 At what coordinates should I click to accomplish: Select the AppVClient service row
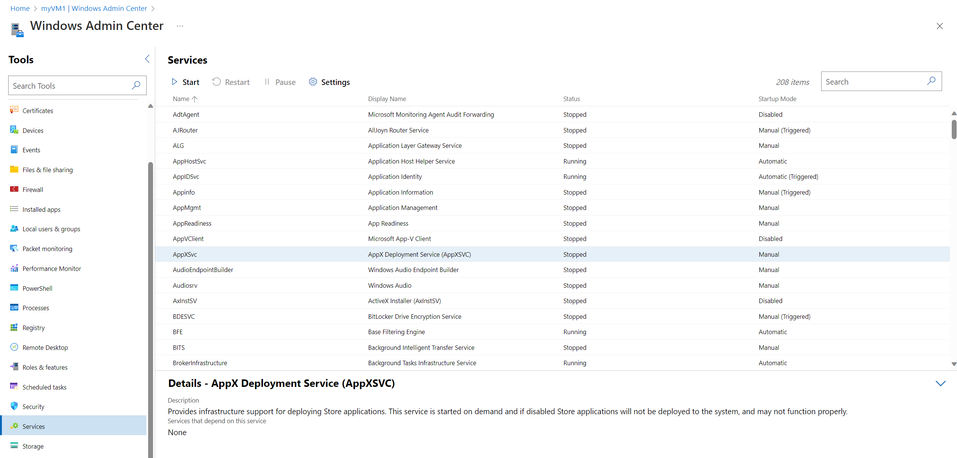click(x=552, y=239)
